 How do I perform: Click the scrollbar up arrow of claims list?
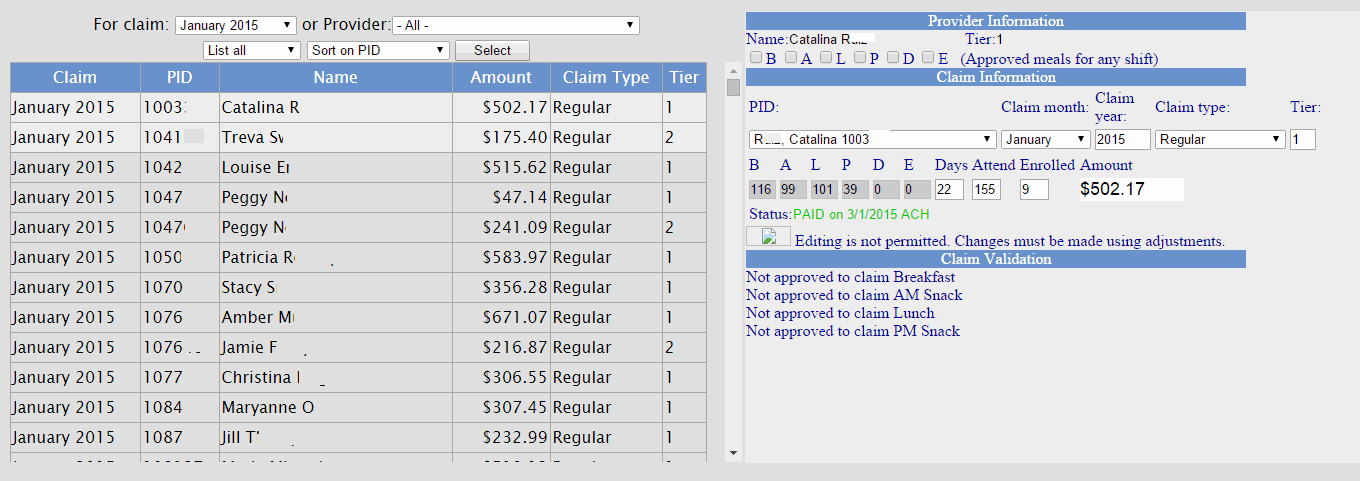click(x=733, y=71)
